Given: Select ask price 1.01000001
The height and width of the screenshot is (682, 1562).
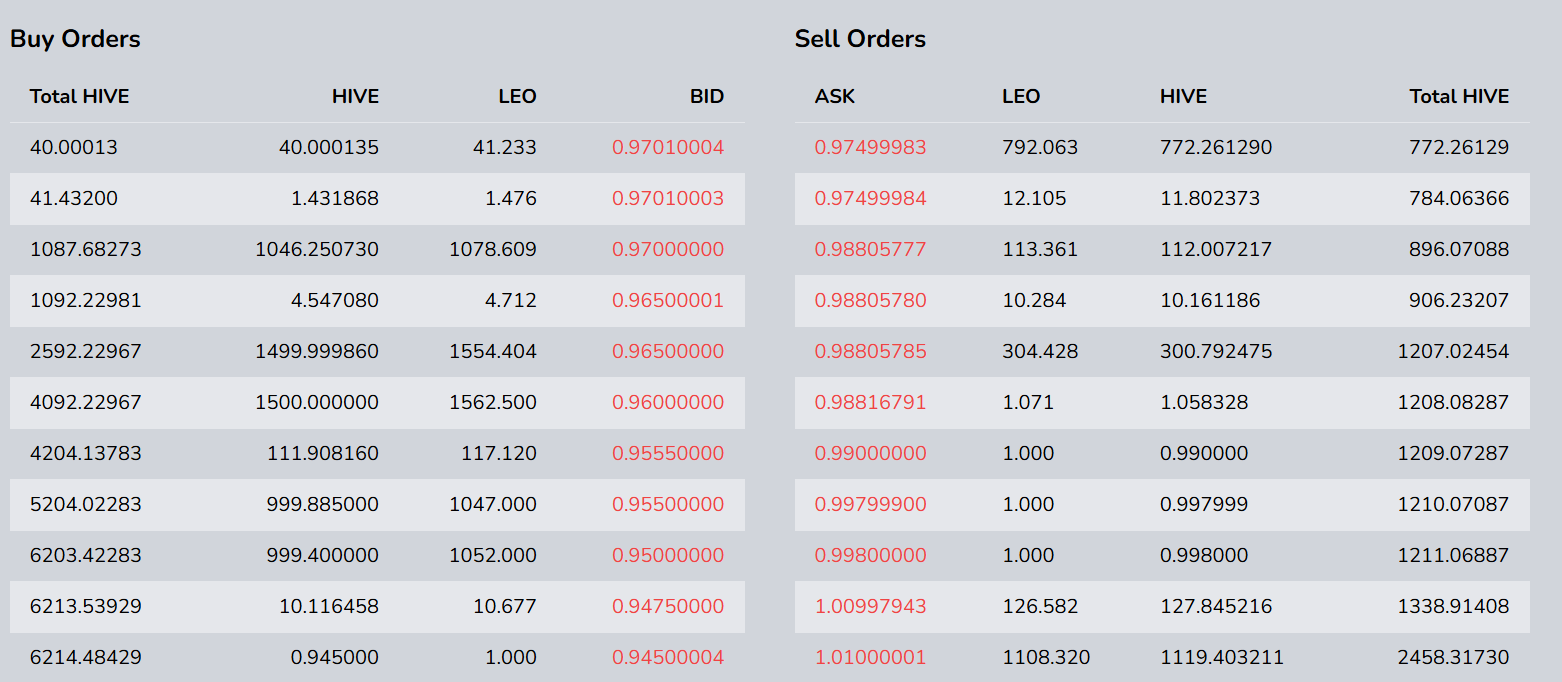Looking at the screenshot, I should 870,658.
